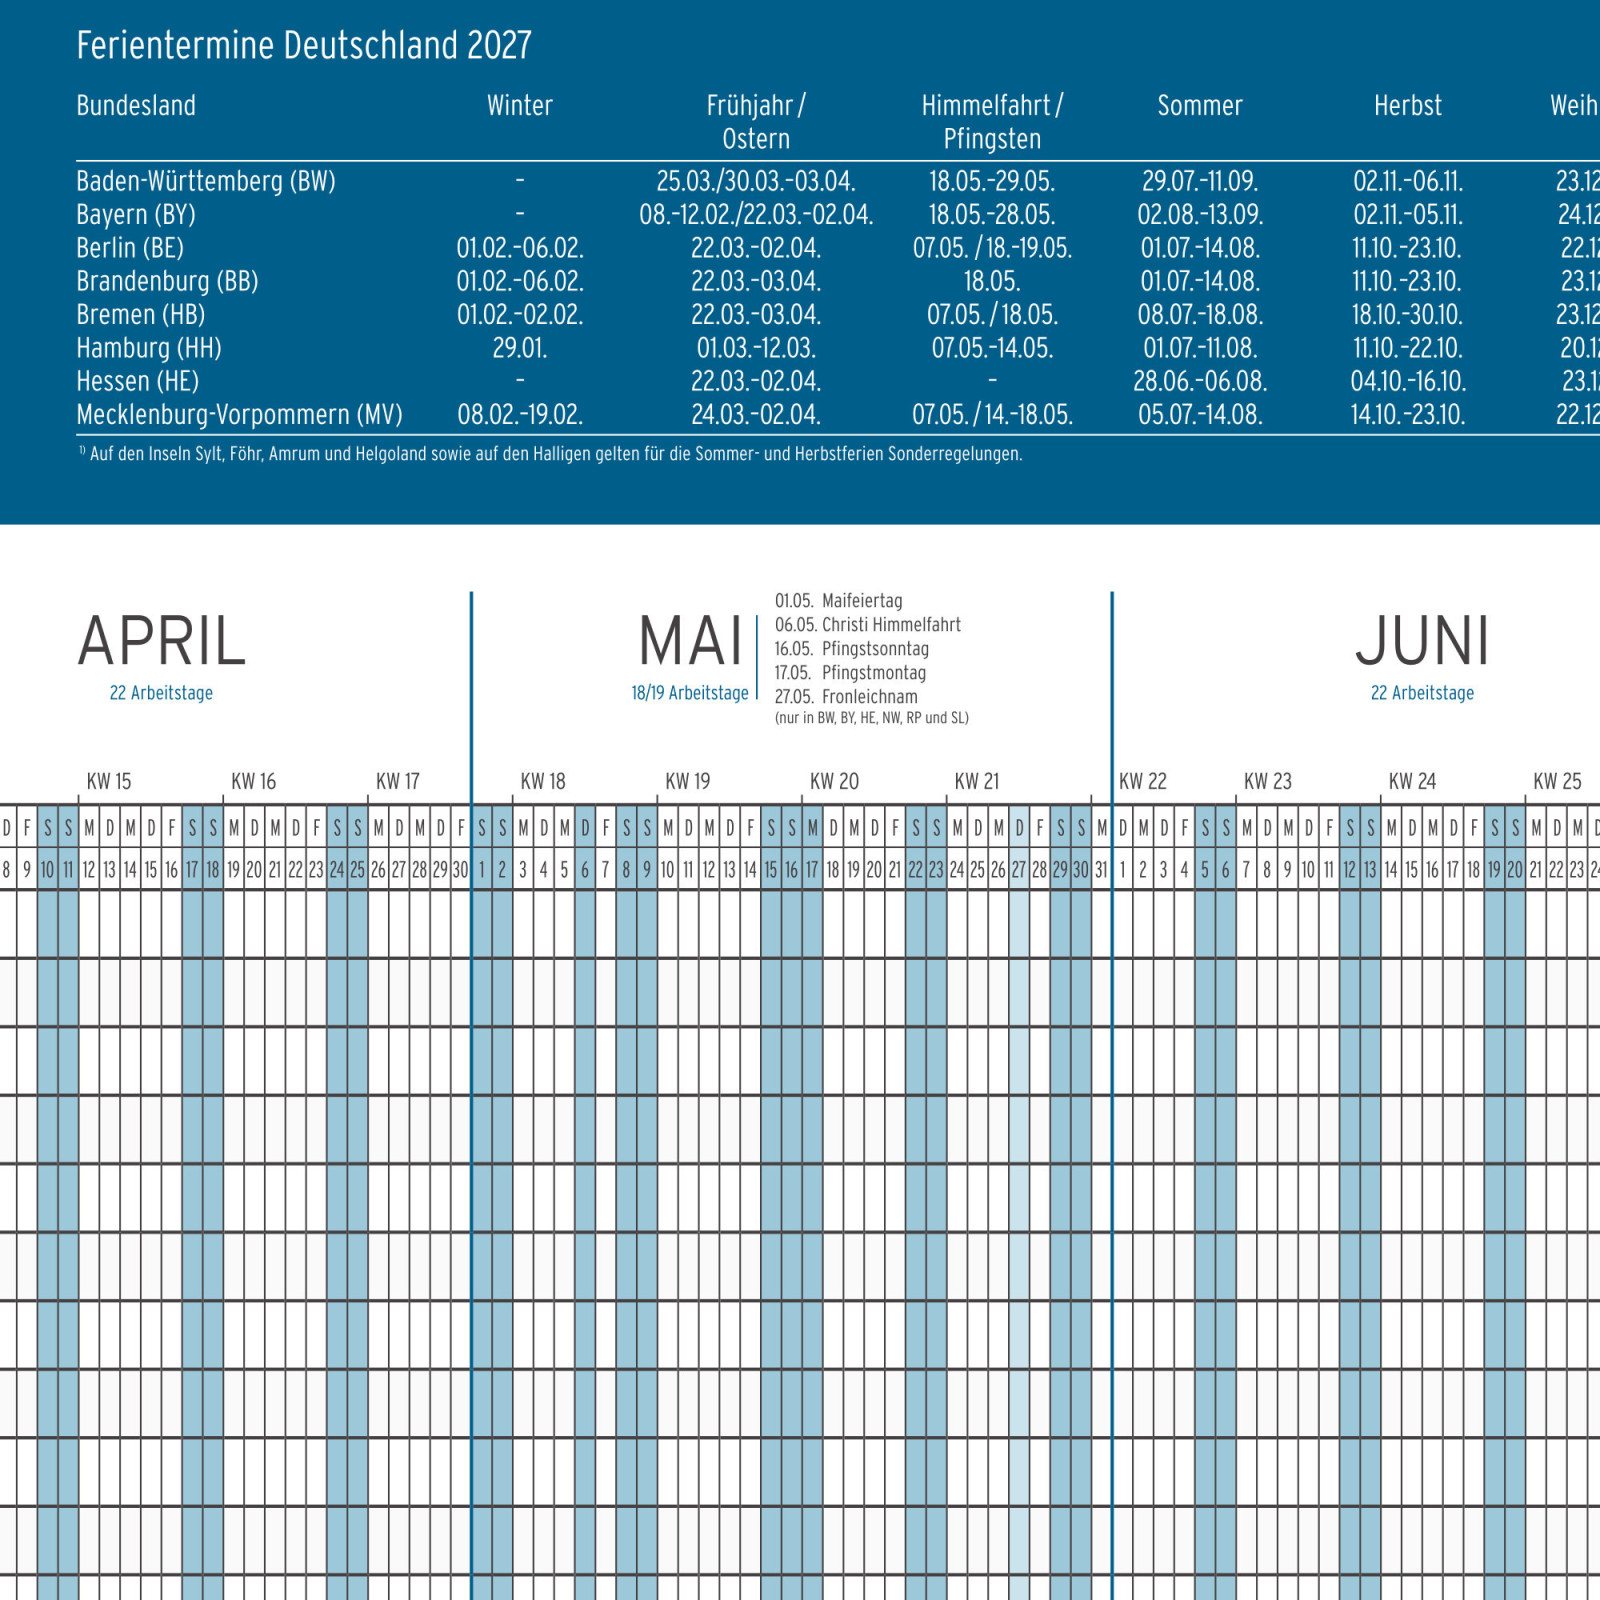
Task: Click the "17.05. Pfingstmontag" holiday entry
Action: 851,673
